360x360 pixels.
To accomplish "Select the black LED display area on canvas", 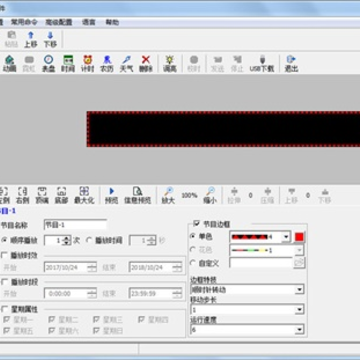I will [x=223, y=129].
